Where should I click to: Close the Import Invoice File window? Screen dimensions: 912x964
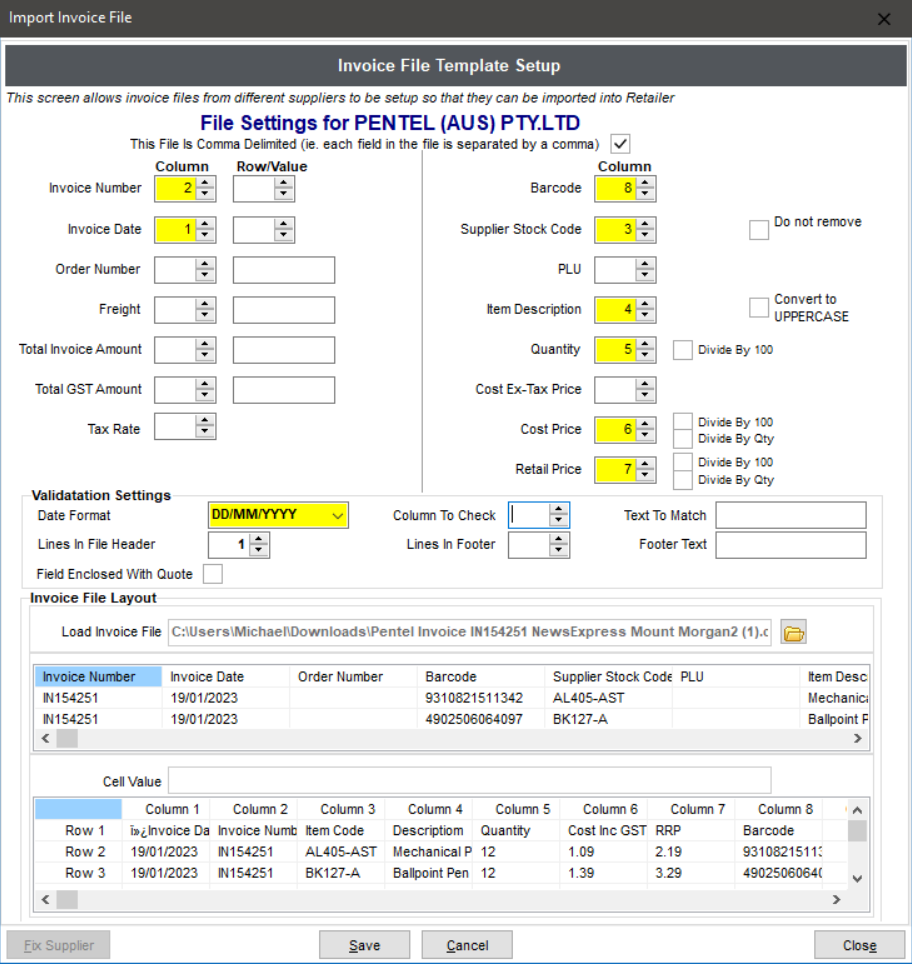884,19
